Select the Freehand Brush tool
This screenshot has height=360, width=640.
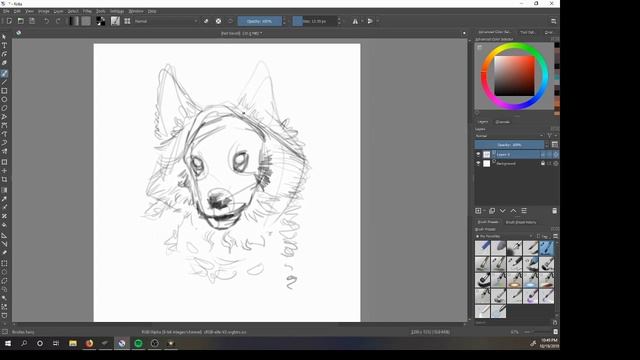4,73
